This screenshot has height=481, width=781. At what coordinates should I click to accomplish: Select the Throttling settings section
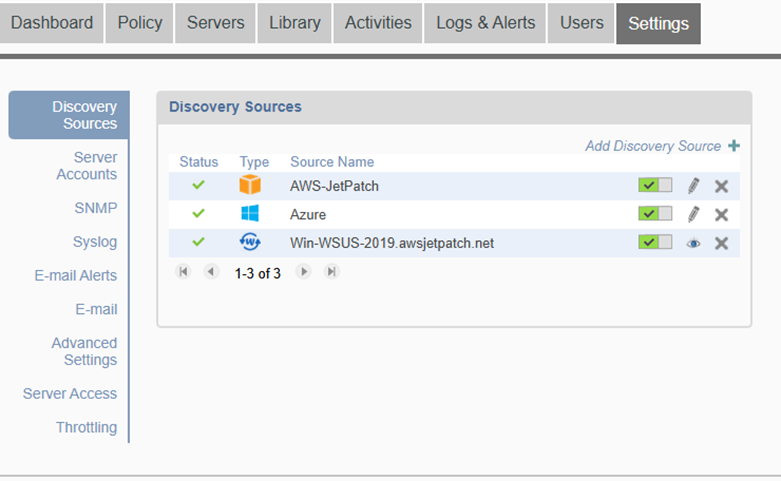[86, 427]
